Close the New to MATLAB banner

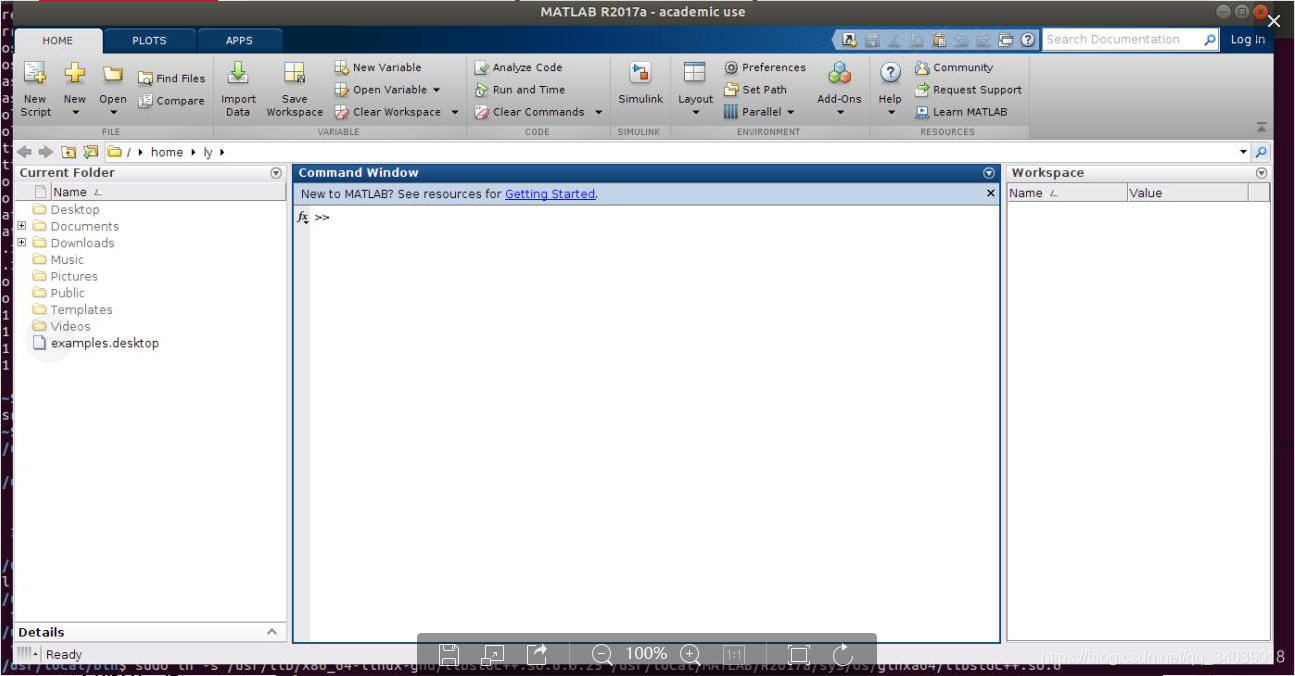tap(991, 193)
